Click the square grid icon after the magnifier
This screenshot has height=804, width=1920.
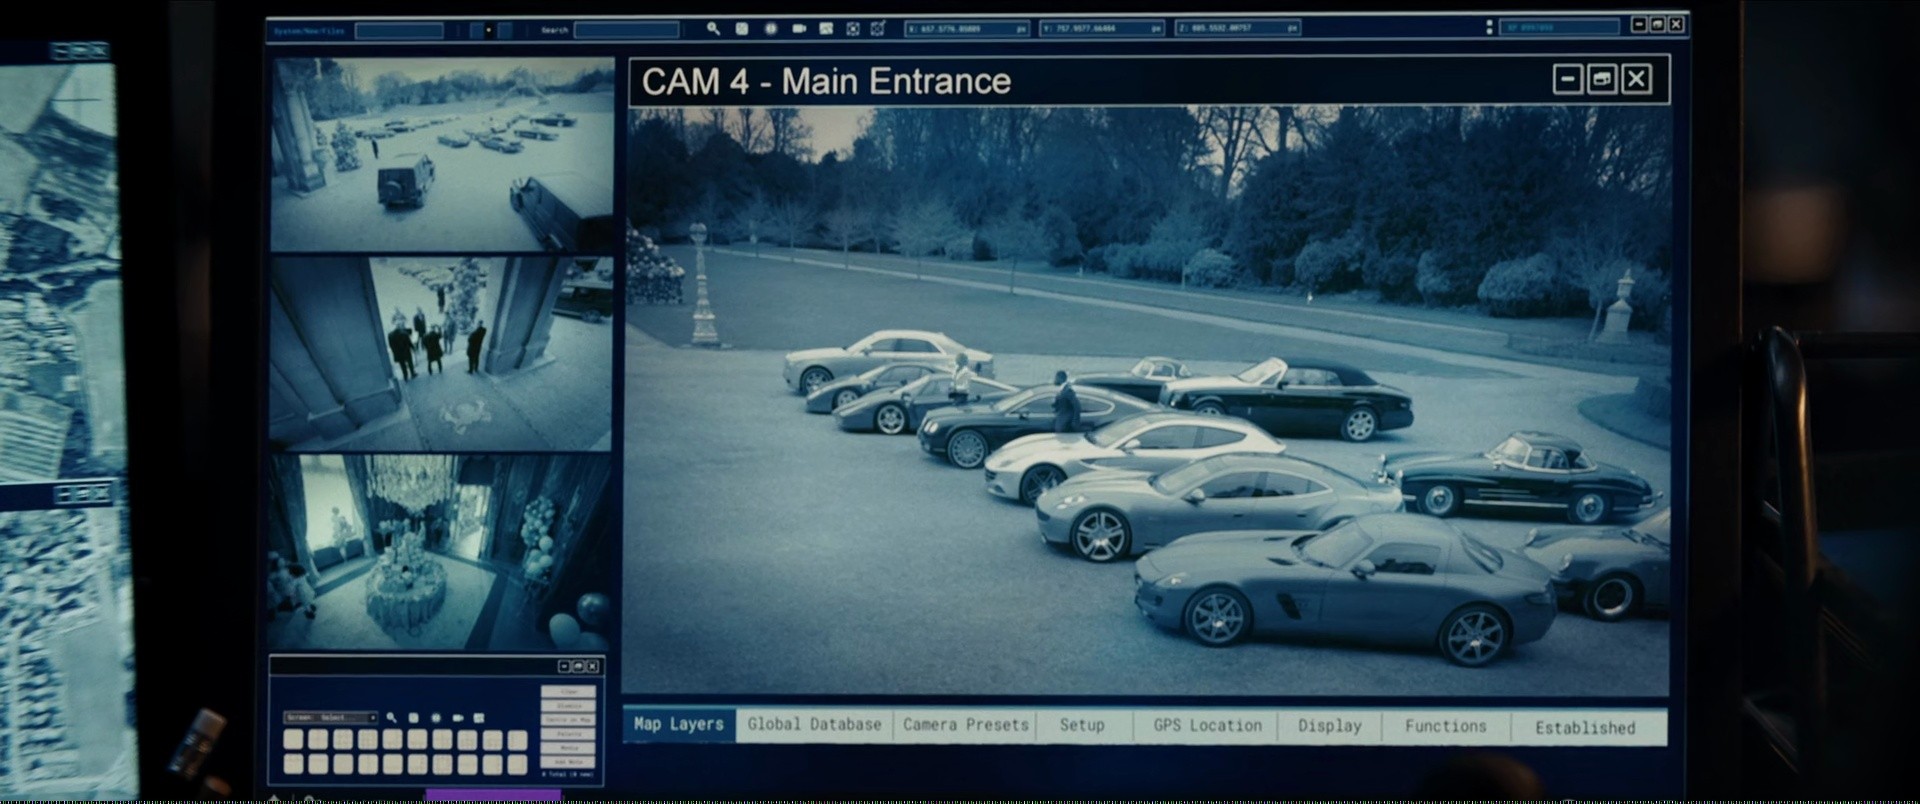point(742,29)
